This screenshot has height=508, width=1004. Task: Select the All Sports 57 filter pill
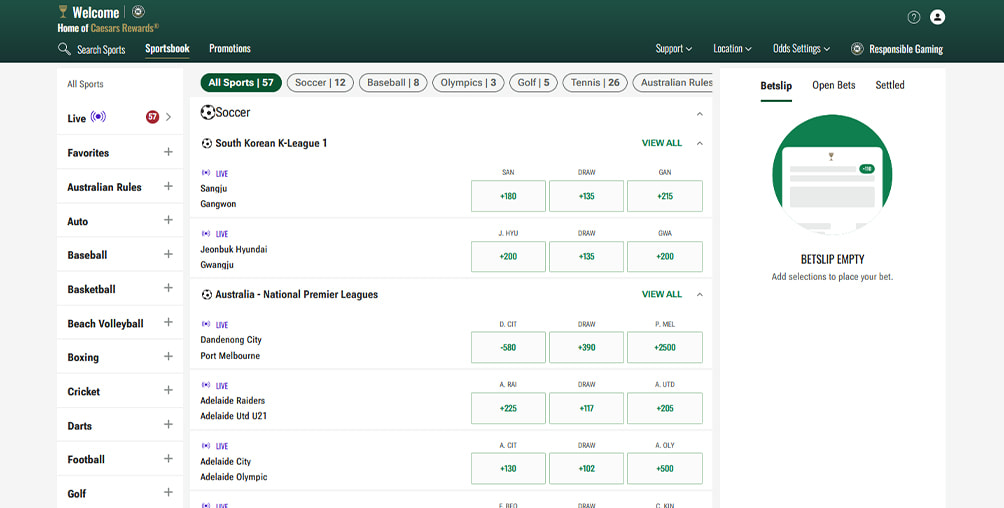click(241, 83)
